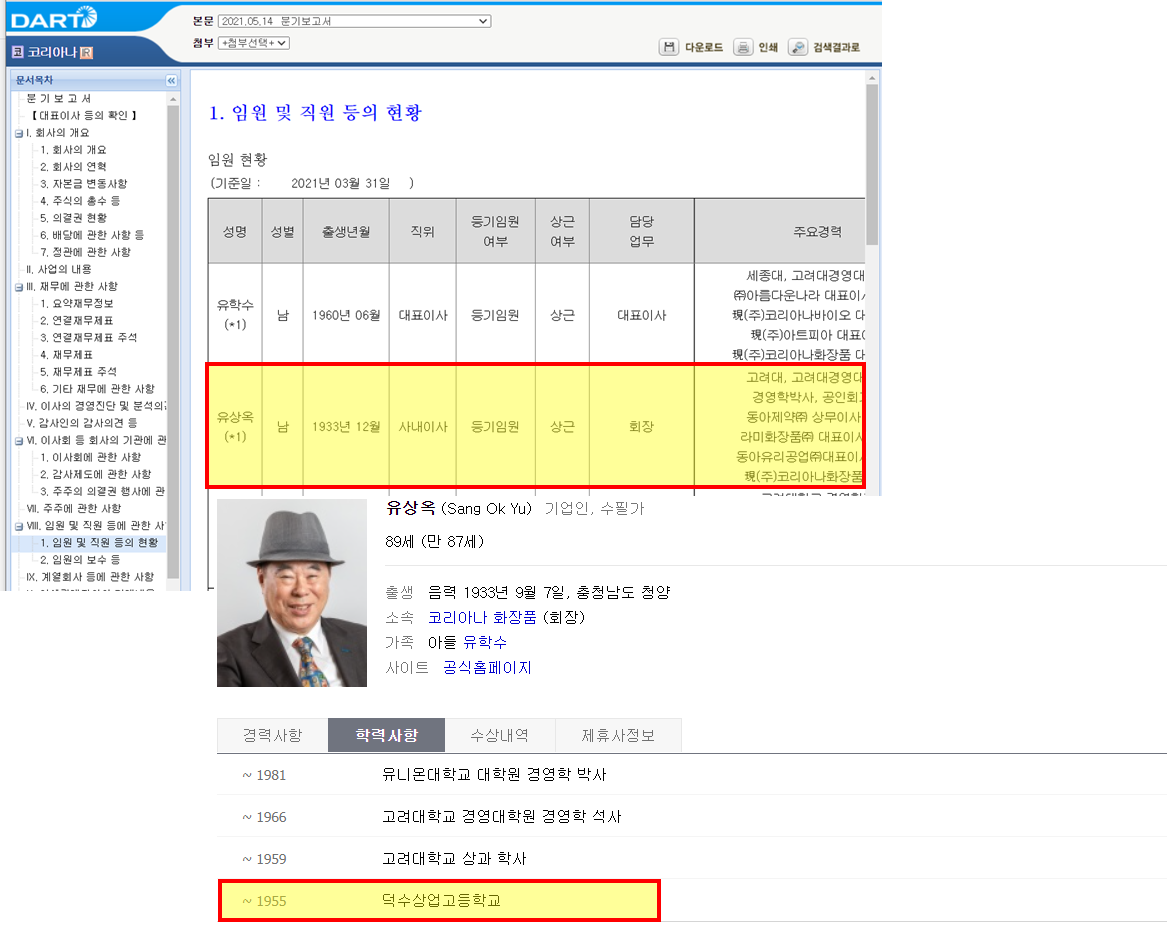Collapse the document index panel arrow
This screenshot has height=926, width=1170.
coord(171,80)
